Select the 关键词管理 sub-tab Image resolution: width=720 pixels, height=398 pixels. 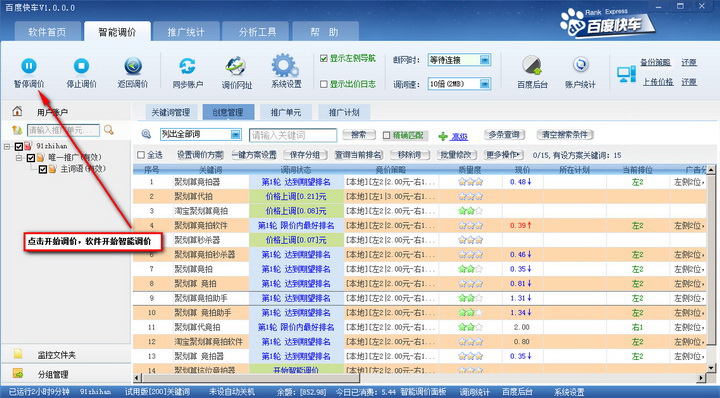[171, 112]
